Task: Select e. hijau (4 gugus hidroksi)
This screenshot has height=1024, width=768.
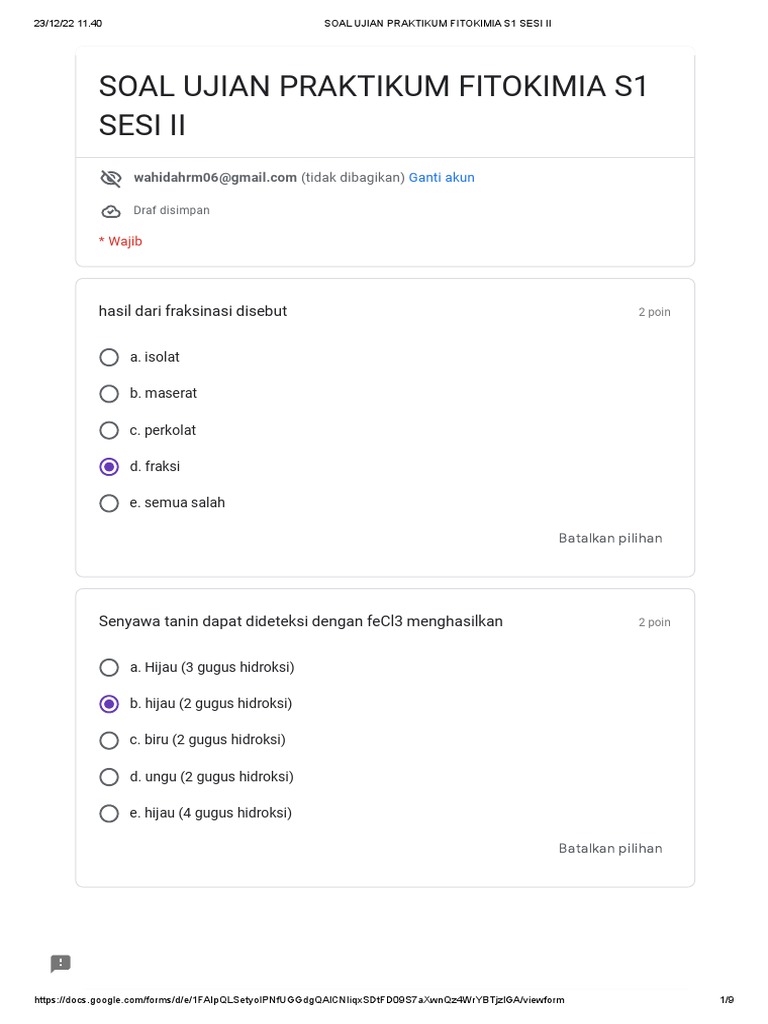Action: [x=109, y=813]
